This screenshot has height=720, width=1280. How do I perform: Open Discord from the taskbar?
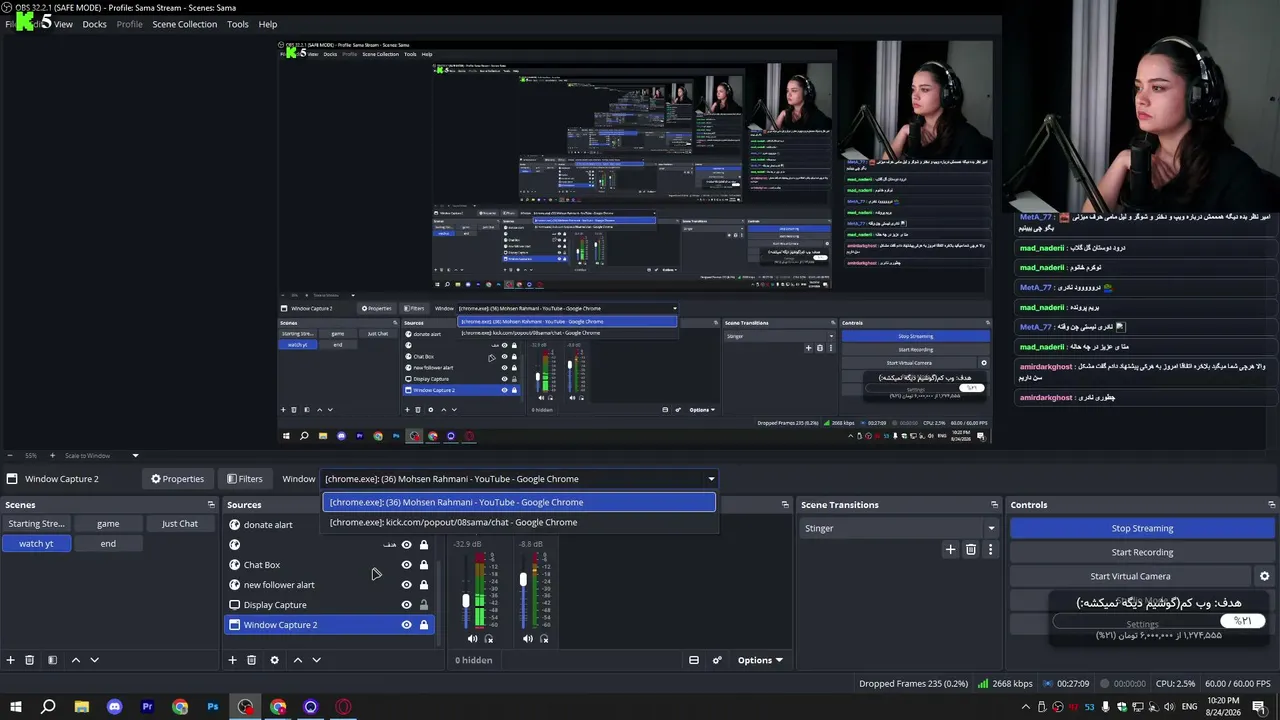(x=114, y=707)
